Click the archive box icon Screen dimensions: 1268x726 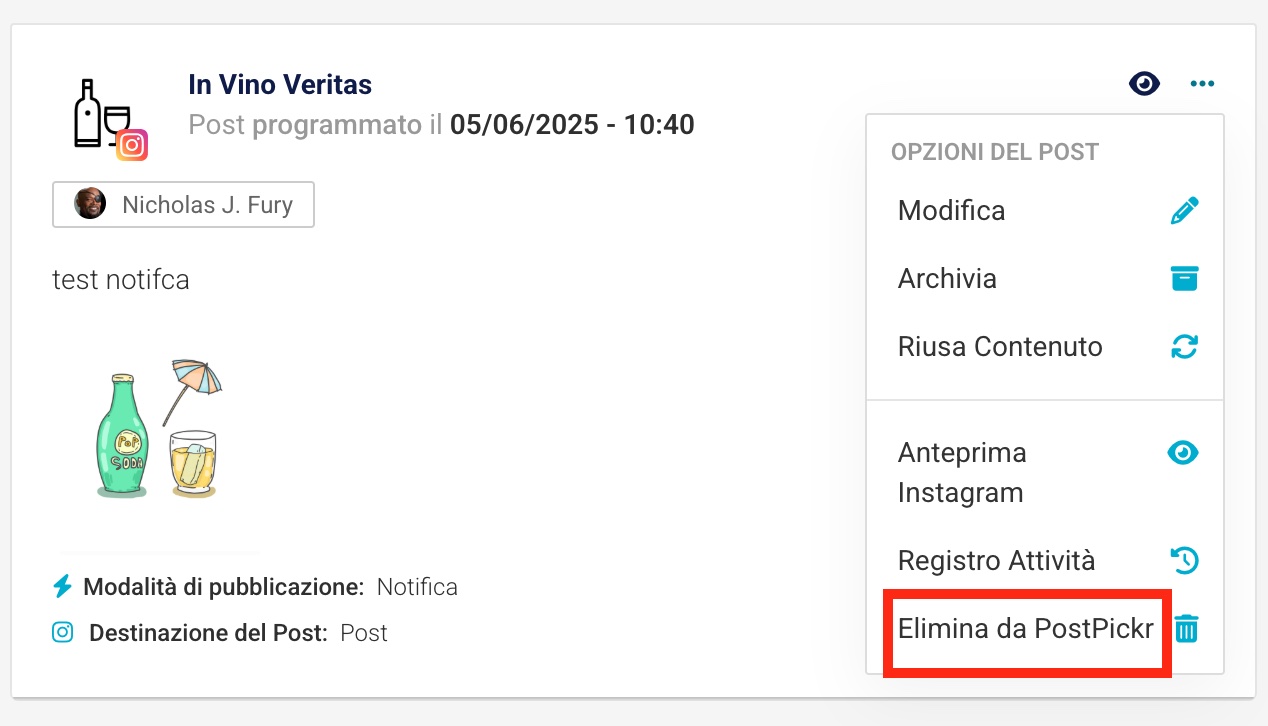click(x=1184, y=278)
